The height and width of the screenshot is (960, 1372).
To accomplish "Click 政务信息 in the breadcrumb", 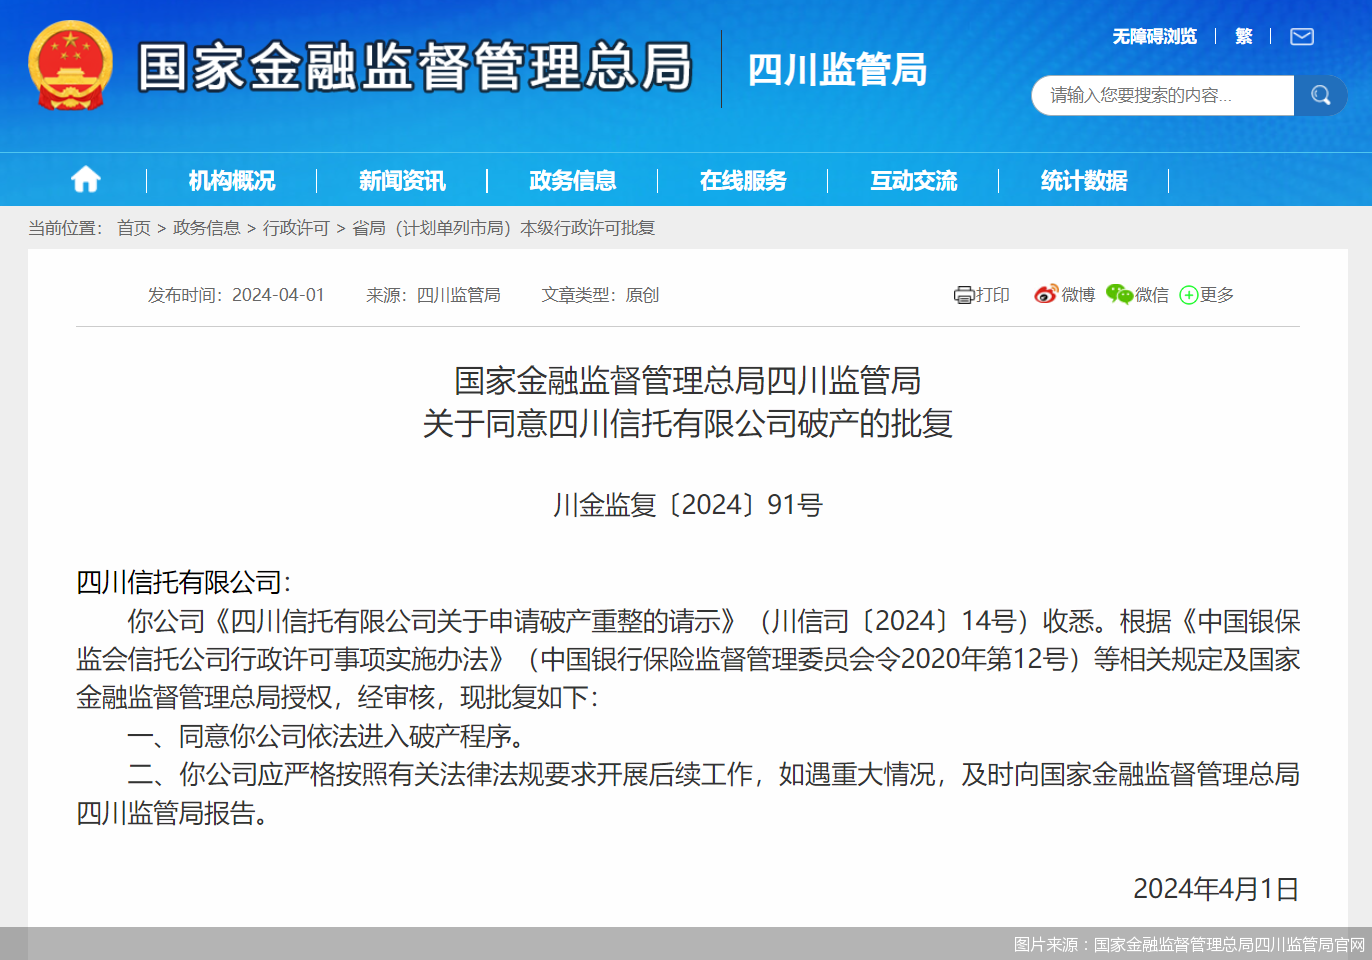I will point(207,228).
